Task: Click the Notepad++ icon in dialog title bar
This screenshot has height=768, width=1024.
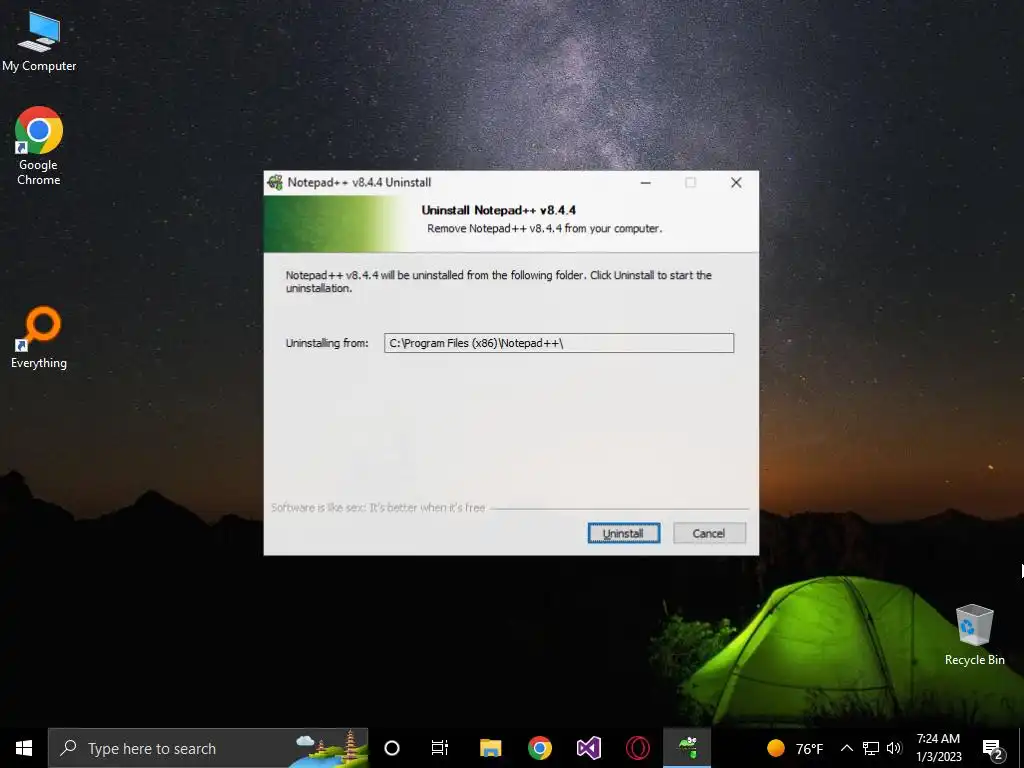Action: [x=275, y=182]
